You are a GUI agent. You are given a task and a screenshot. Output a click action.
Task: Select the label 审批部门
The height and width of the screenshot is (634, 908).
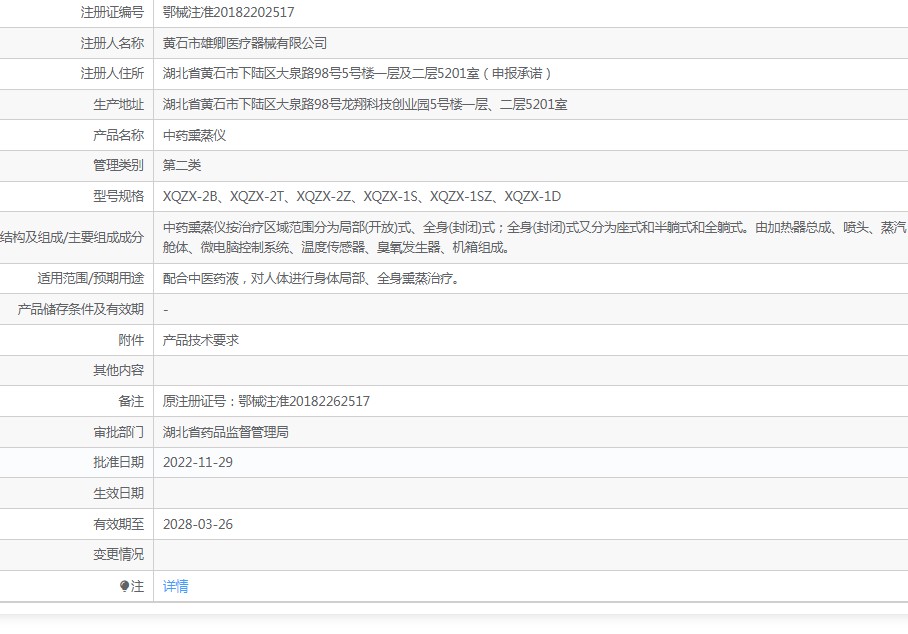click(118, 432)
